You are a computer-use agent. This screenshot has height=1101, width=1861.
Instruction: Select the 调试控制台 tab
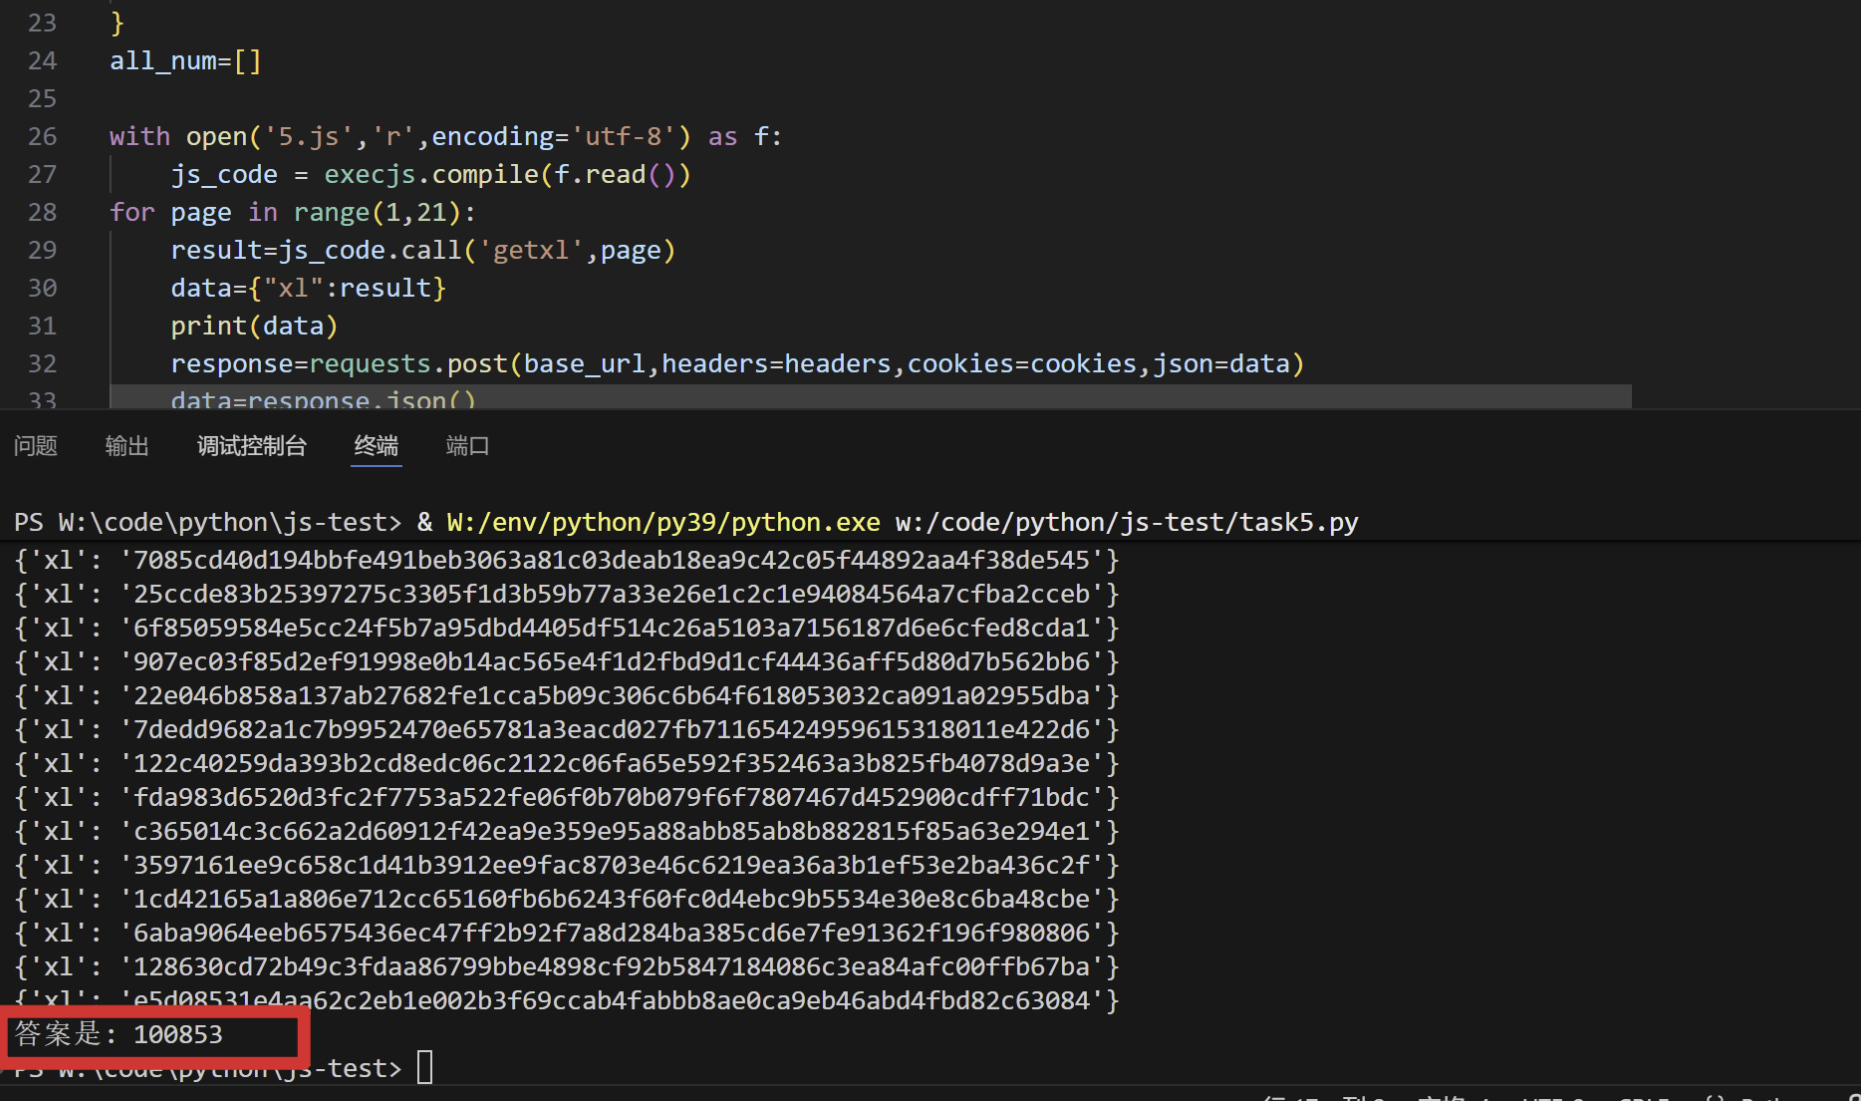[x=252, y=446]
